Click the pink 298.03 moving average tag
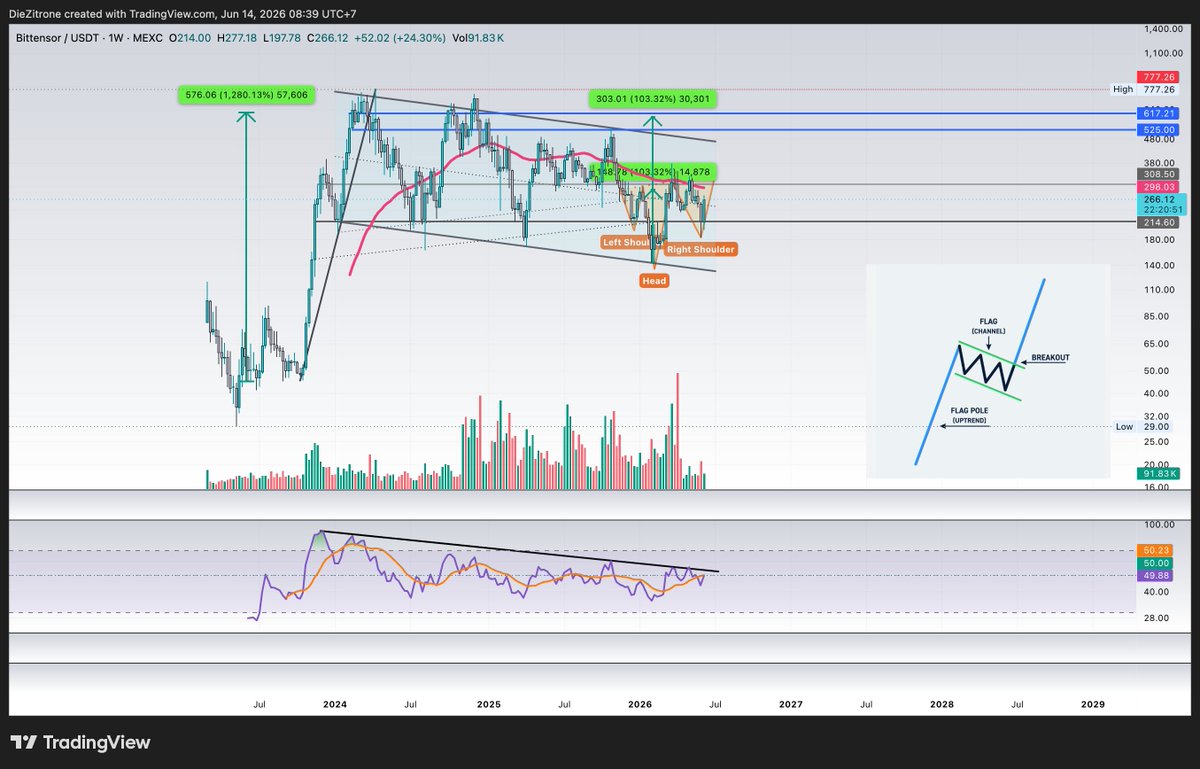The image size is (1200, 769). click(x=1158, y=187)
